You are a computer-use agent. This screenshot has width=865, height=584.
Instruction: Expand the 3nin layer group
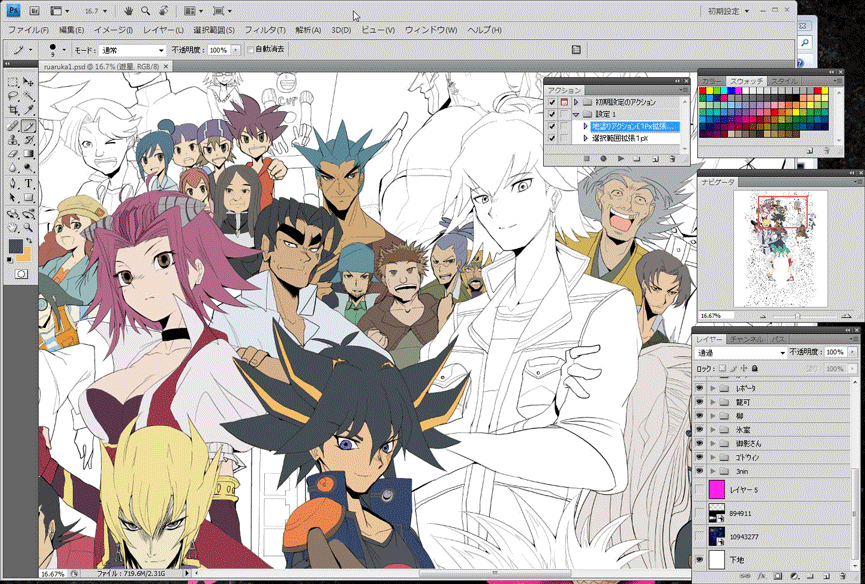713,470
